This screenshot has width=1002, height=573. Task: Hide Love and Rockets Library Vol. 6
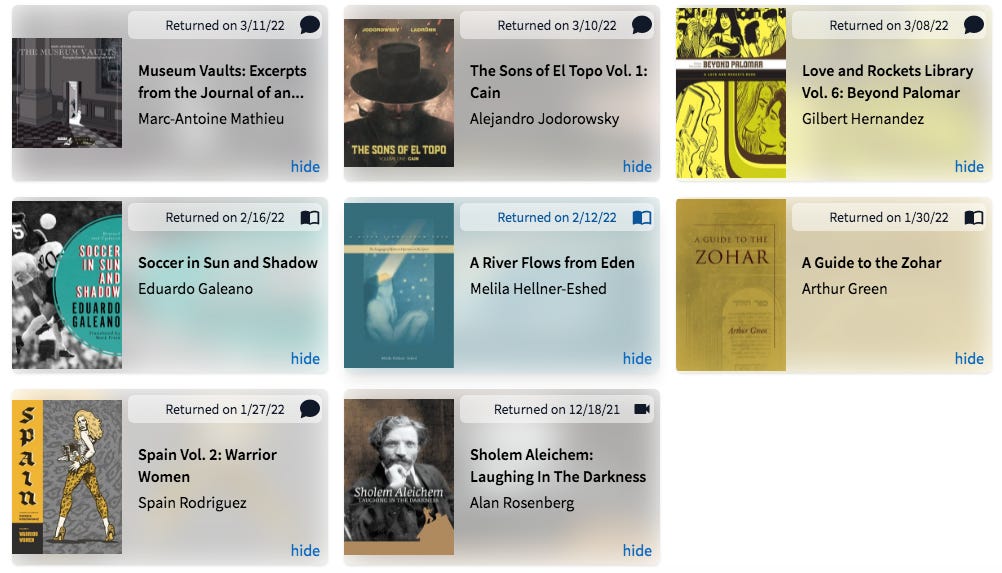point(969,167)
